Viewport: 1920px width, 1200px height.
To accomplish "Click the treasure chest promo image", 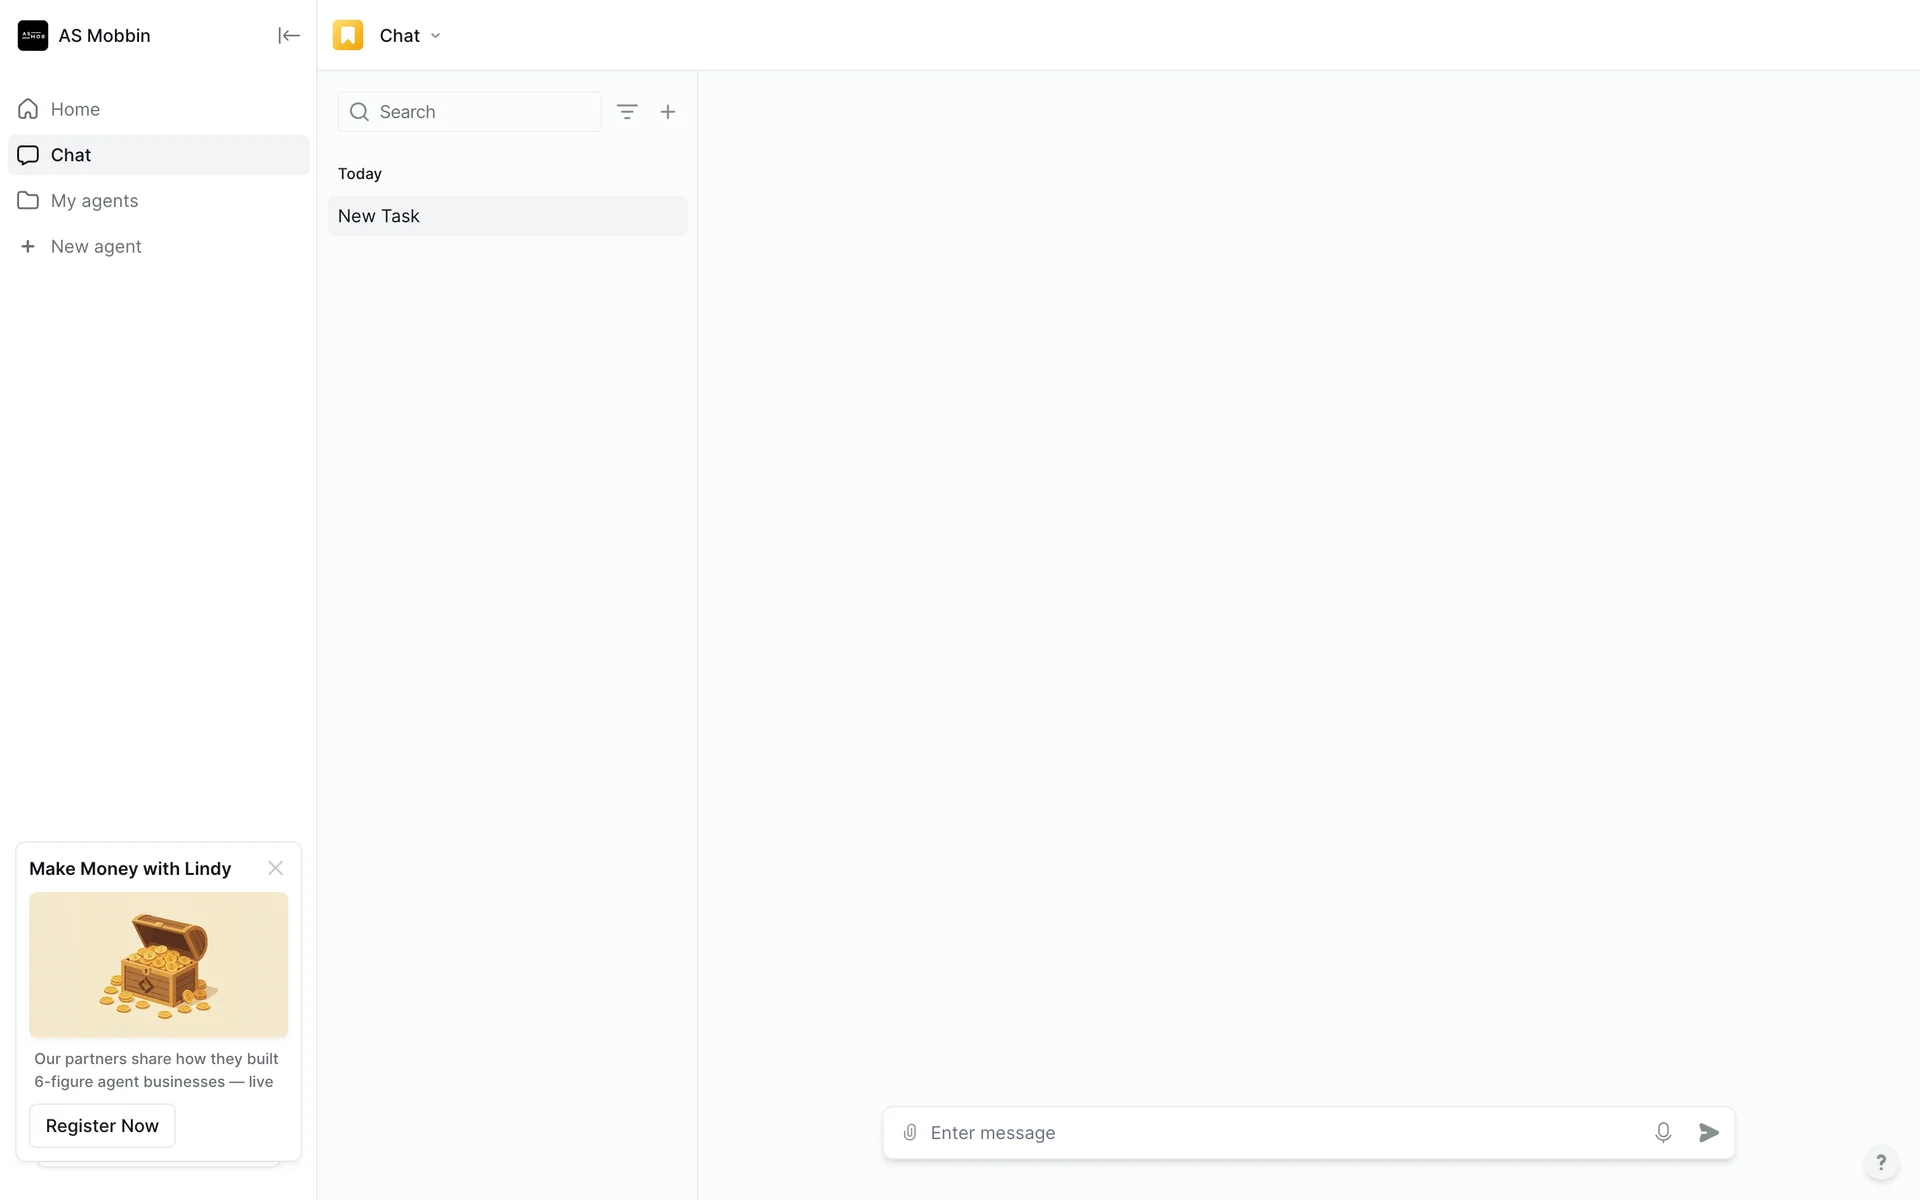I will (159, 964).
